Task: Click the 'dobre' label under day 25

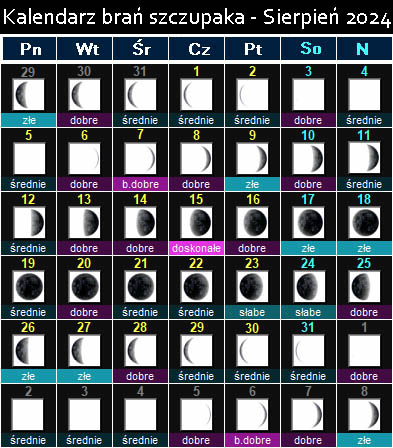Action: tap(364, 312)
